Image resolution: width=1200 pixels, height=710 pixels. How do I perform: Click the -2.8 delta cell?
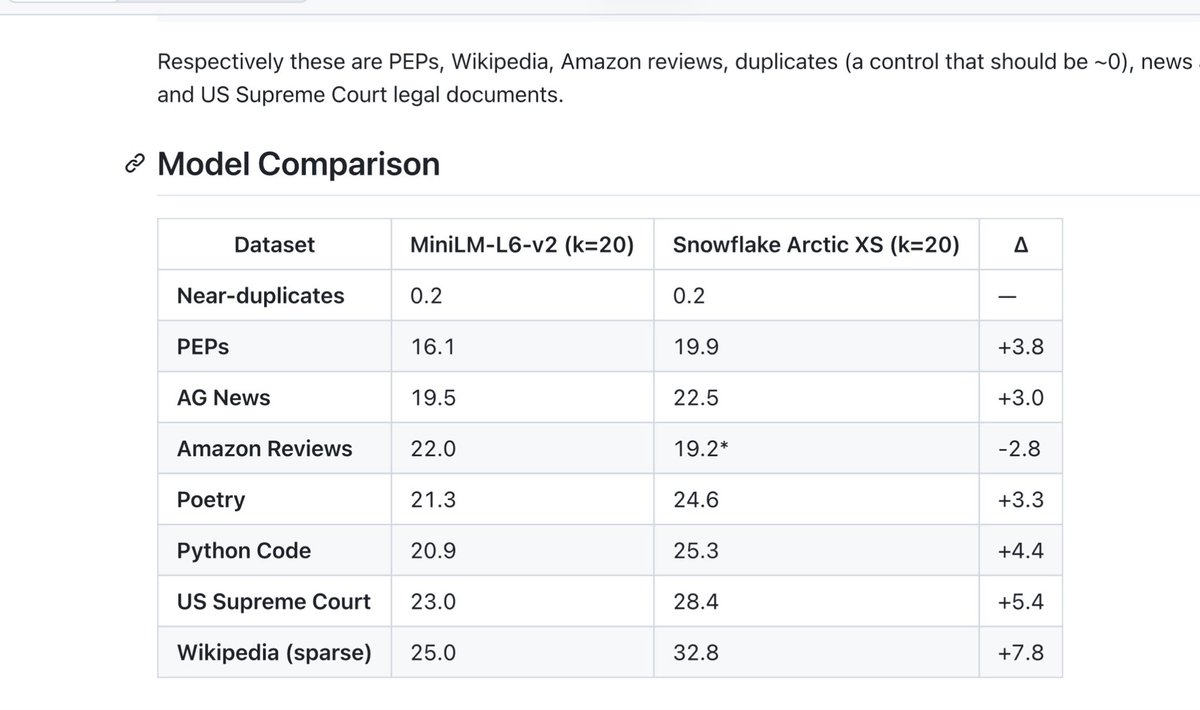coord(1021,449)
